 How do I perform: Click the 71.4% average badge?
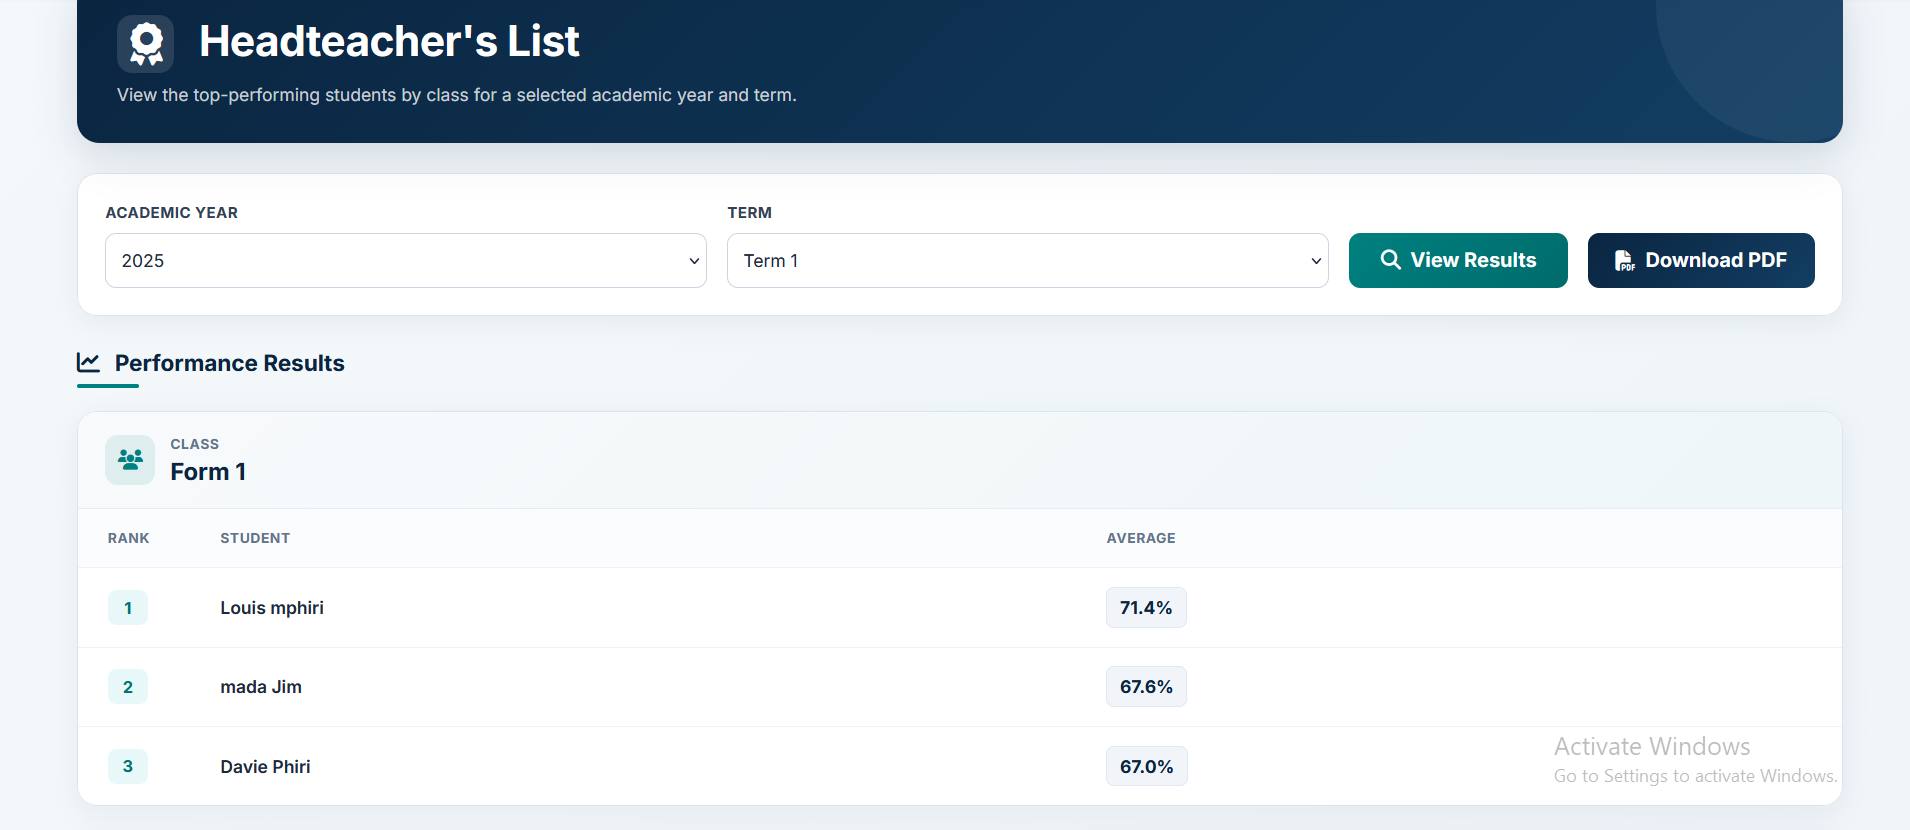pyautogui.click(x=1146, y=608)
